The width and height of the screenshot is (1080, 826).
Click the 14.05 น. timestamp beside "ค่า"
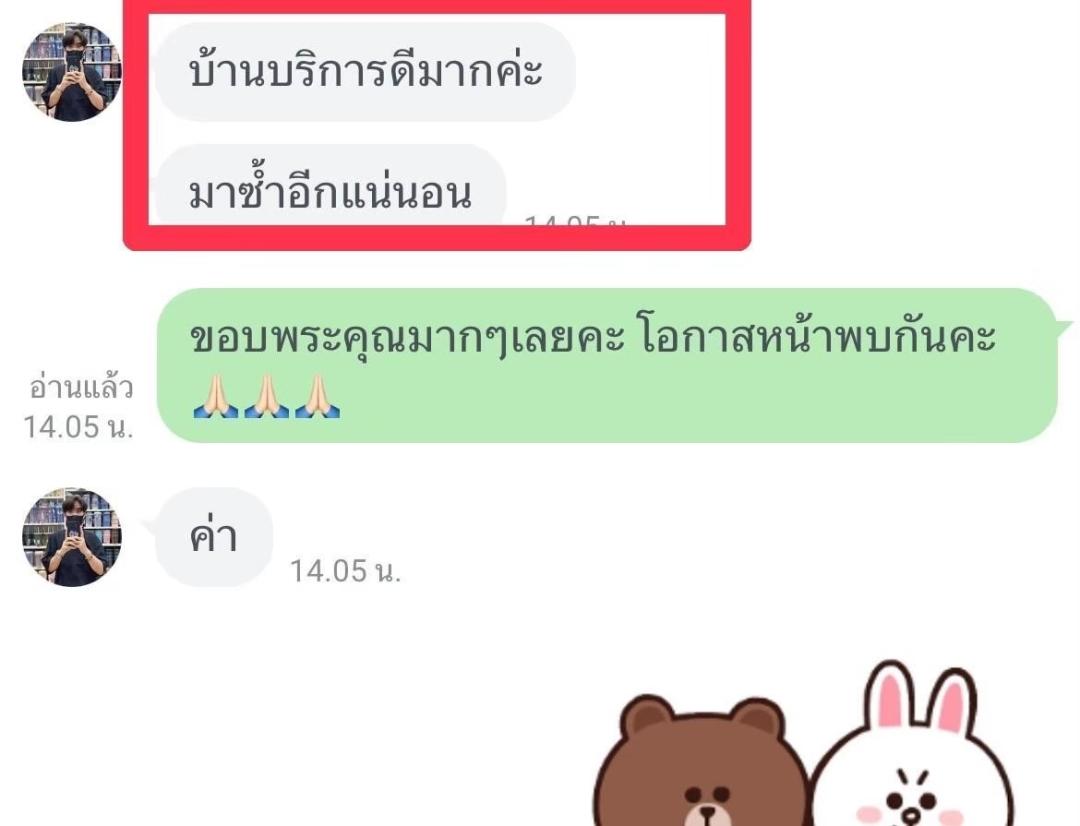coord(345,571)
